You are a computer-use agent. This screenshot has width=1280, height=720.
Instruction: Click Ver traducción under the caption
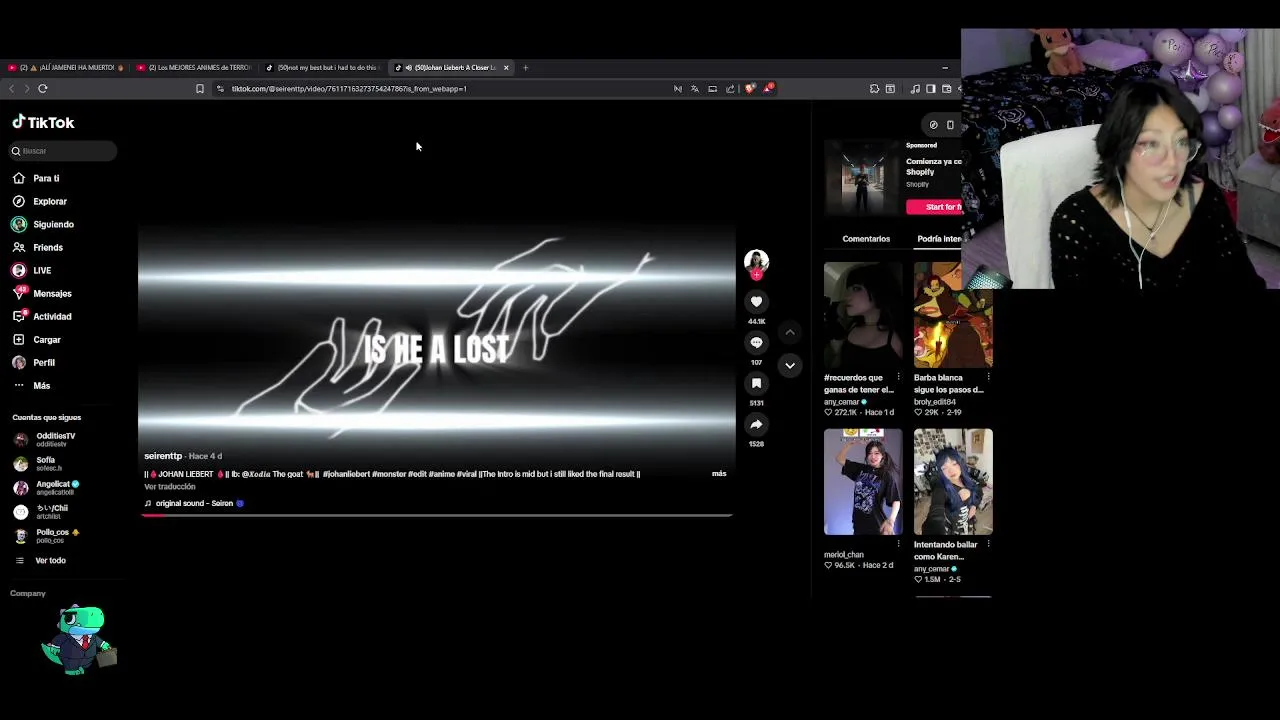click(x=170, y=486)
